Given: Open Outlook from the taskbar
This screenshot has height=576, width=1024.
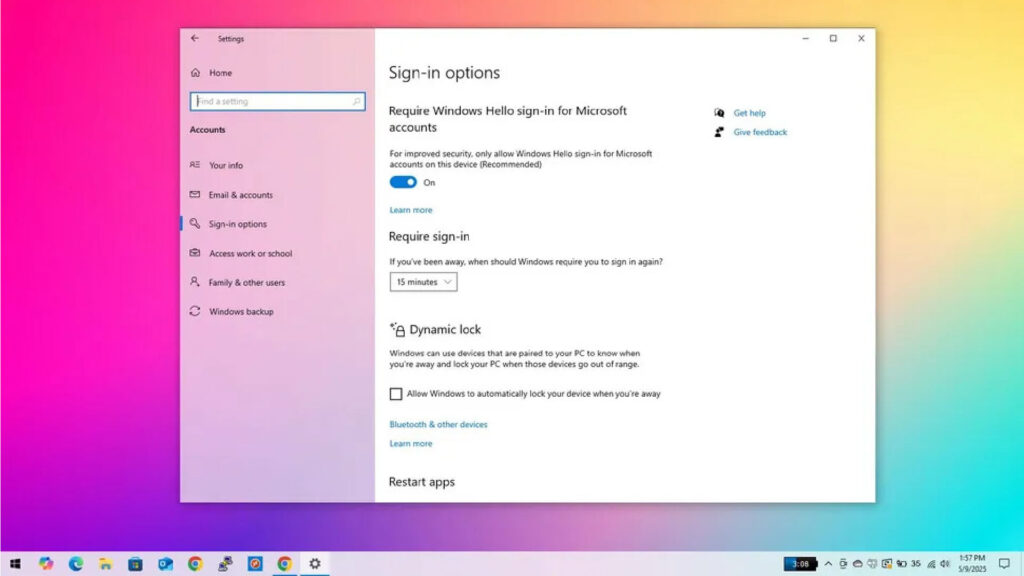Looking at the screenshot, I should 165,564.
